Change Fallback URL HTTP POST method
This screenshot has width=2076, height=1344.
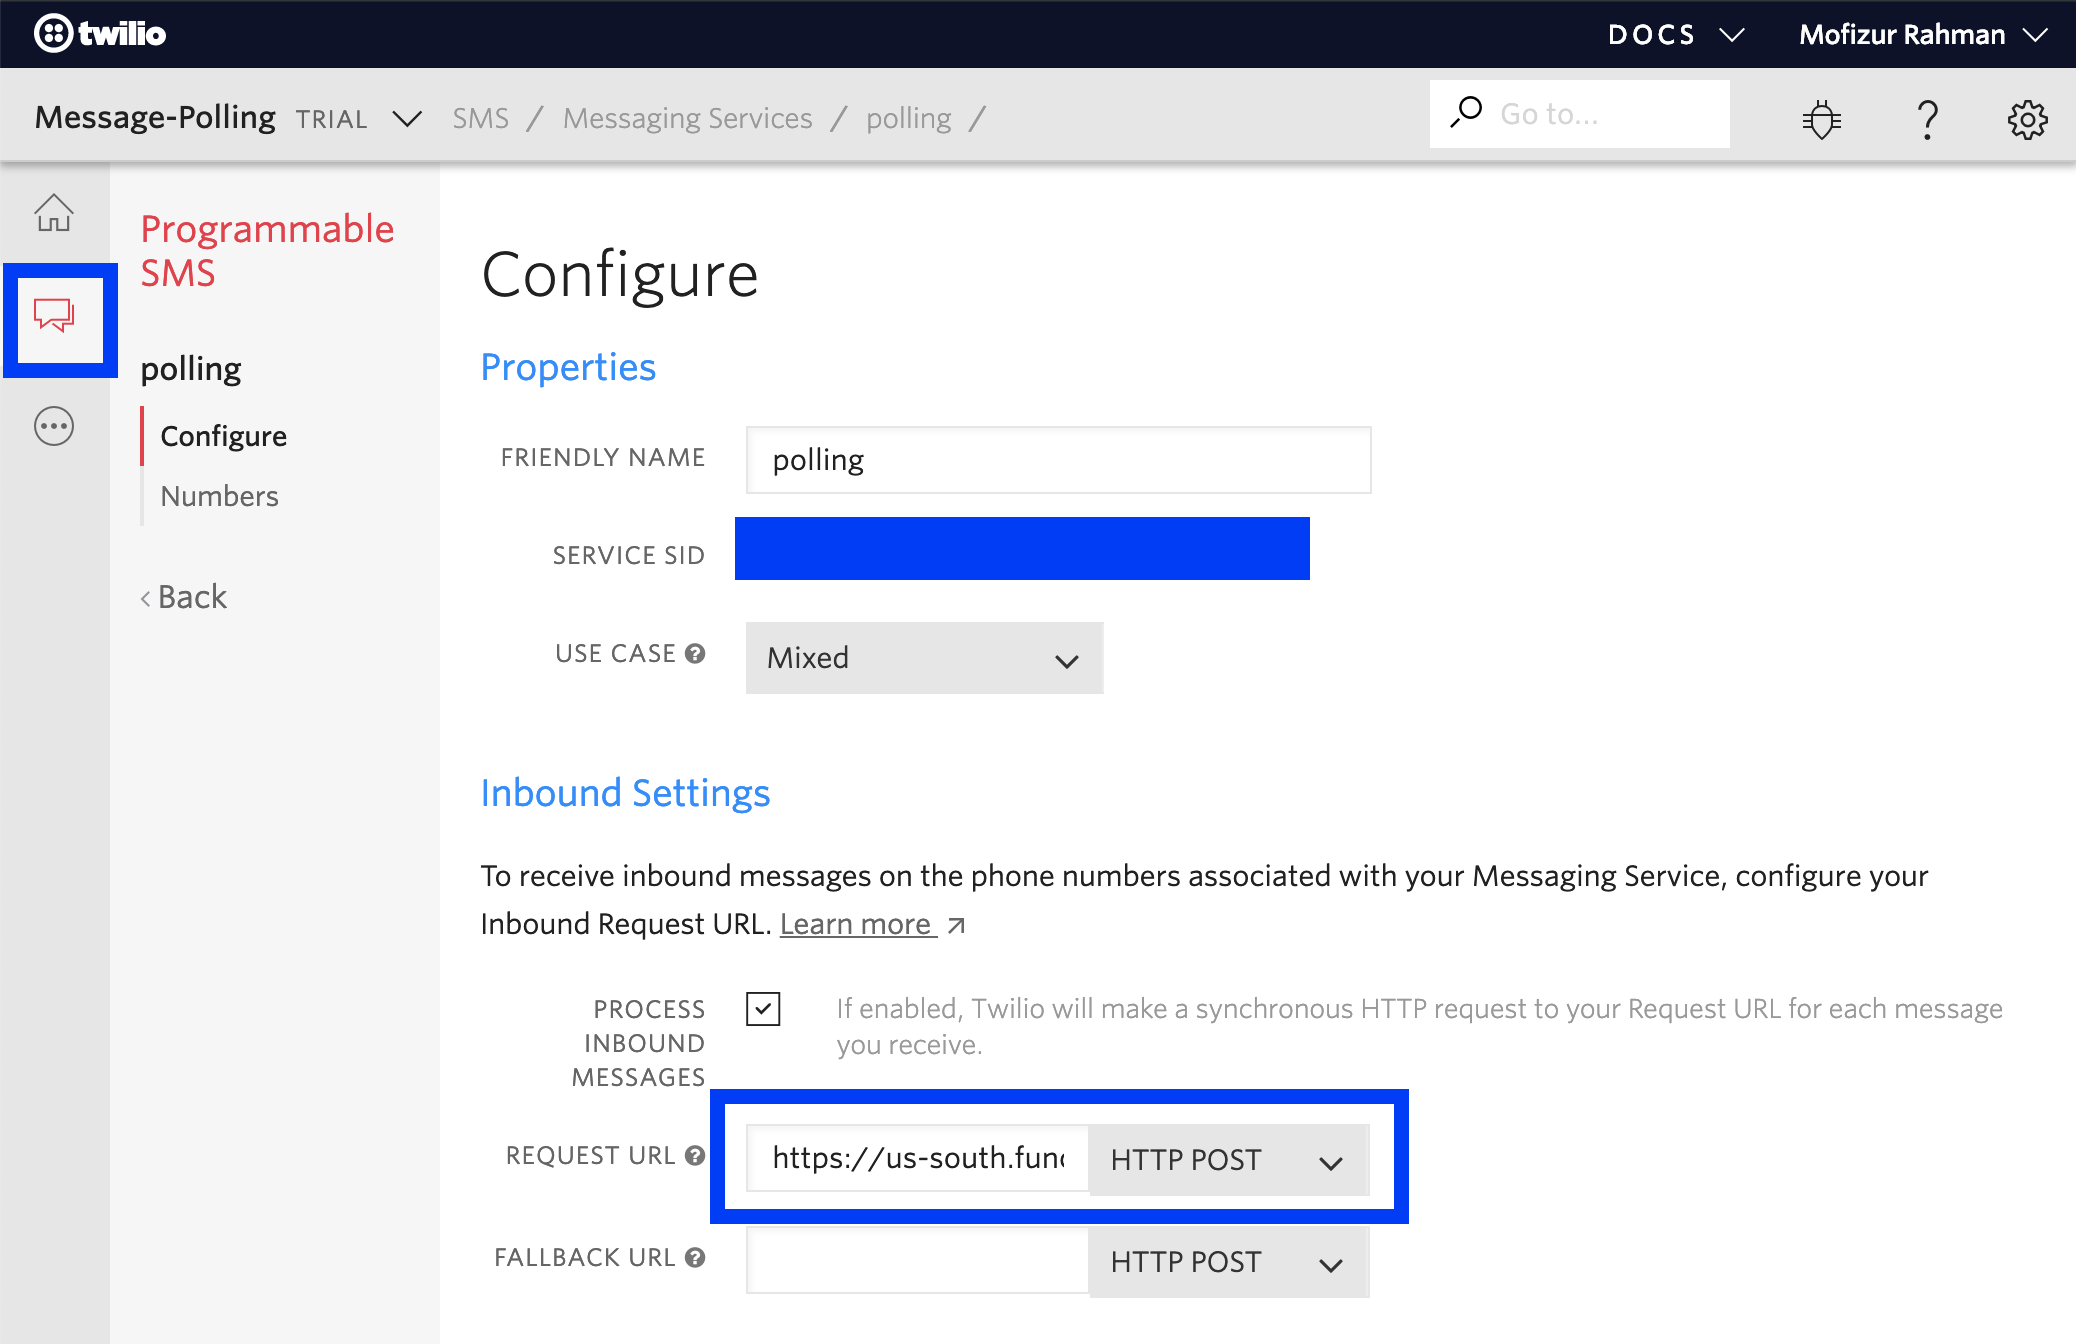[x=1228, y=1262]
